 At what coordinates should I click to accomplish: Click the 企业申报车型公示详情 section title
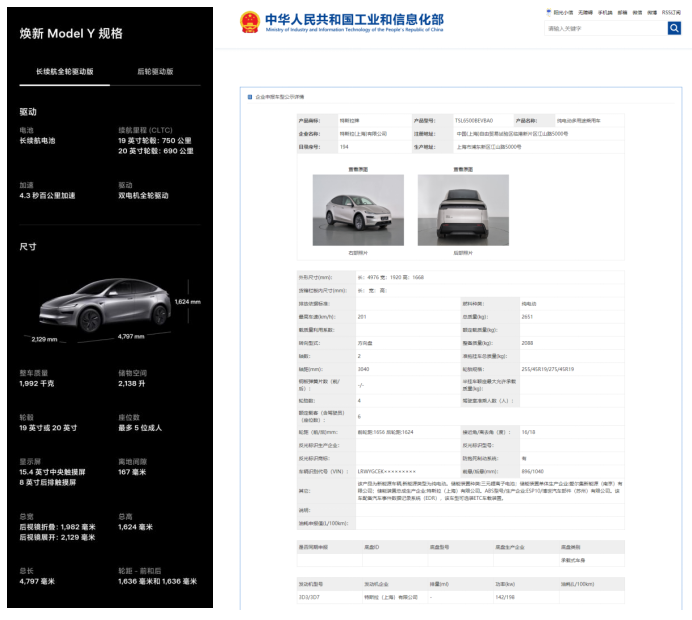coord(279,97)
